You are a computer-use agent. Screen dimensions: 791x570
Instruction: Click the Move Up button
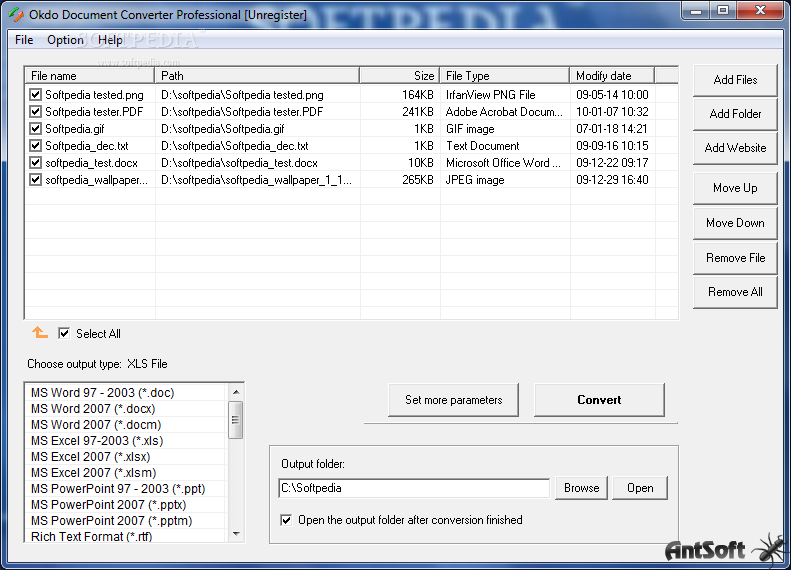click(x=735, y=188)
